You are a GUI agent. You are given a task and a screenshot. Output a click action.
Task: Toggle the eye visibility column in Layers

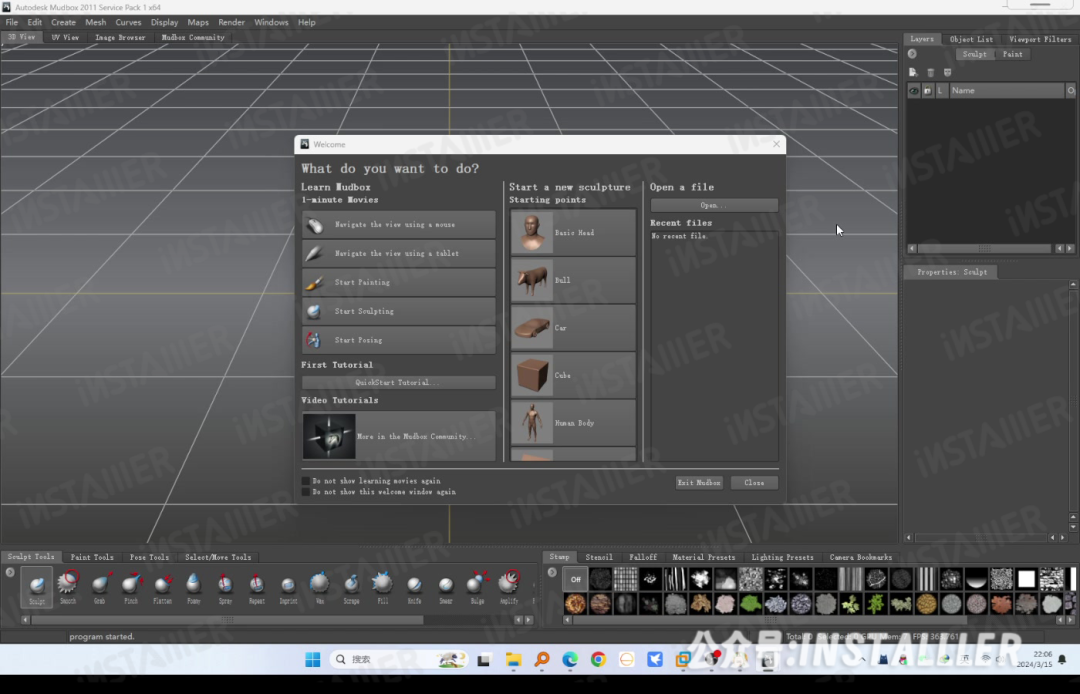tap(913, 90)
